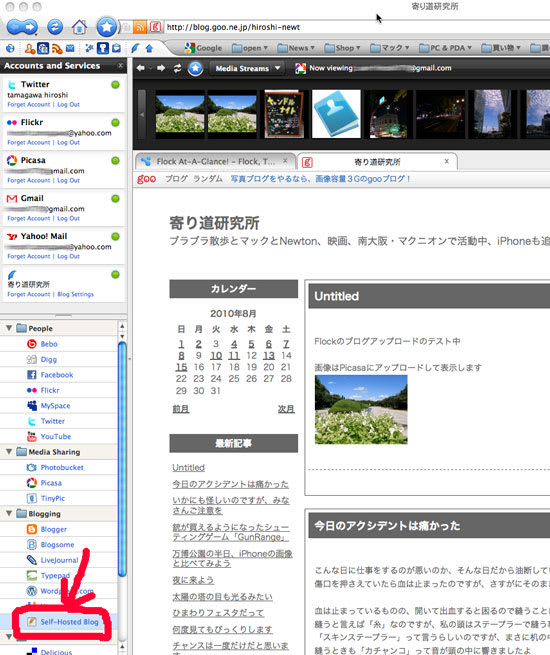Refresh the media bar stream
This screenshot has height=655, width=550.
click(177, 69)
